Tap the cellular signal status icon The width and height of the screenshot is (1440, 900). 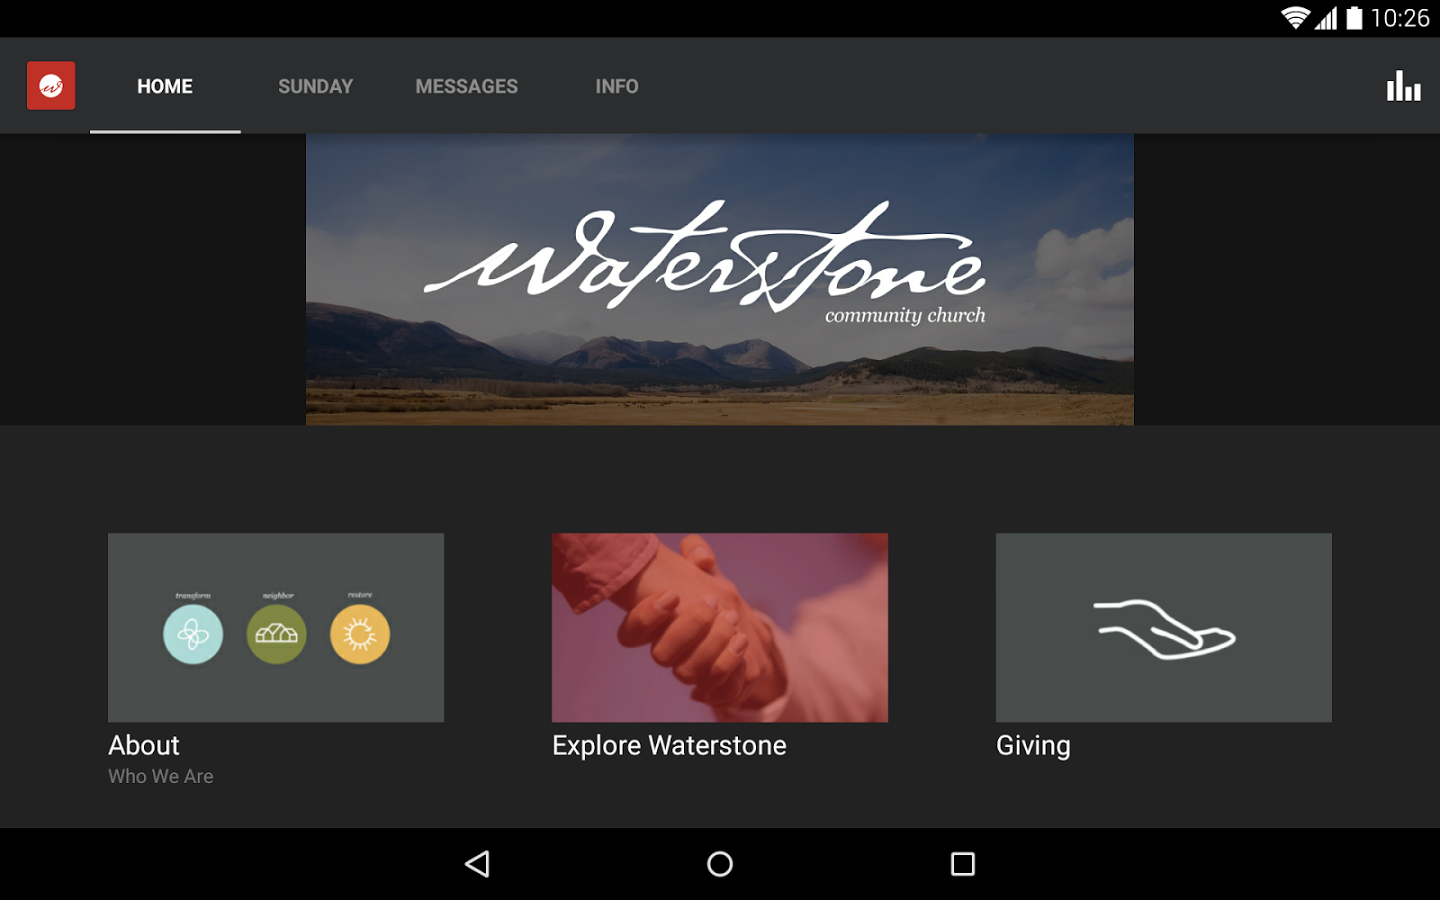click(1326, 18)
